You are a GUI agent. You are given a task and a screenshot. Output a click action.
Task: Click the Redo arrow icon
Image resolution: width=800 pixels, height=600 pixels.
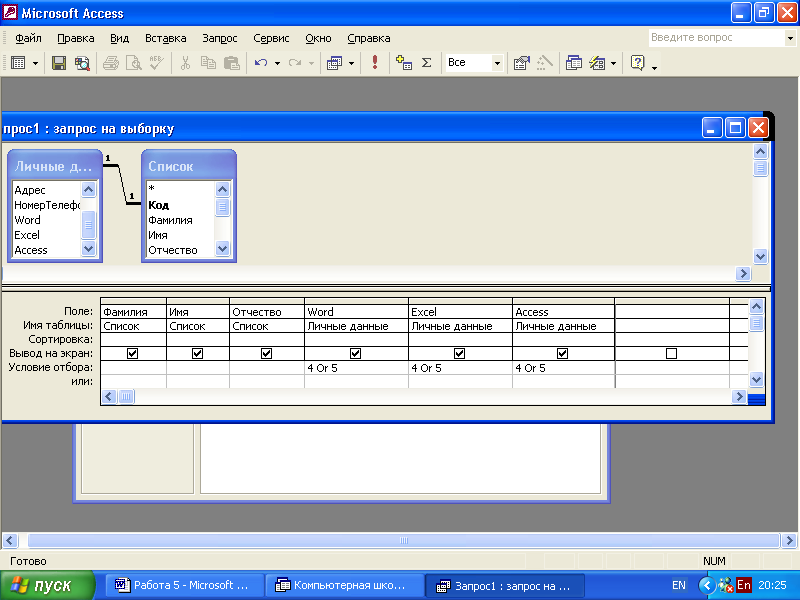[x=295, y=63]
